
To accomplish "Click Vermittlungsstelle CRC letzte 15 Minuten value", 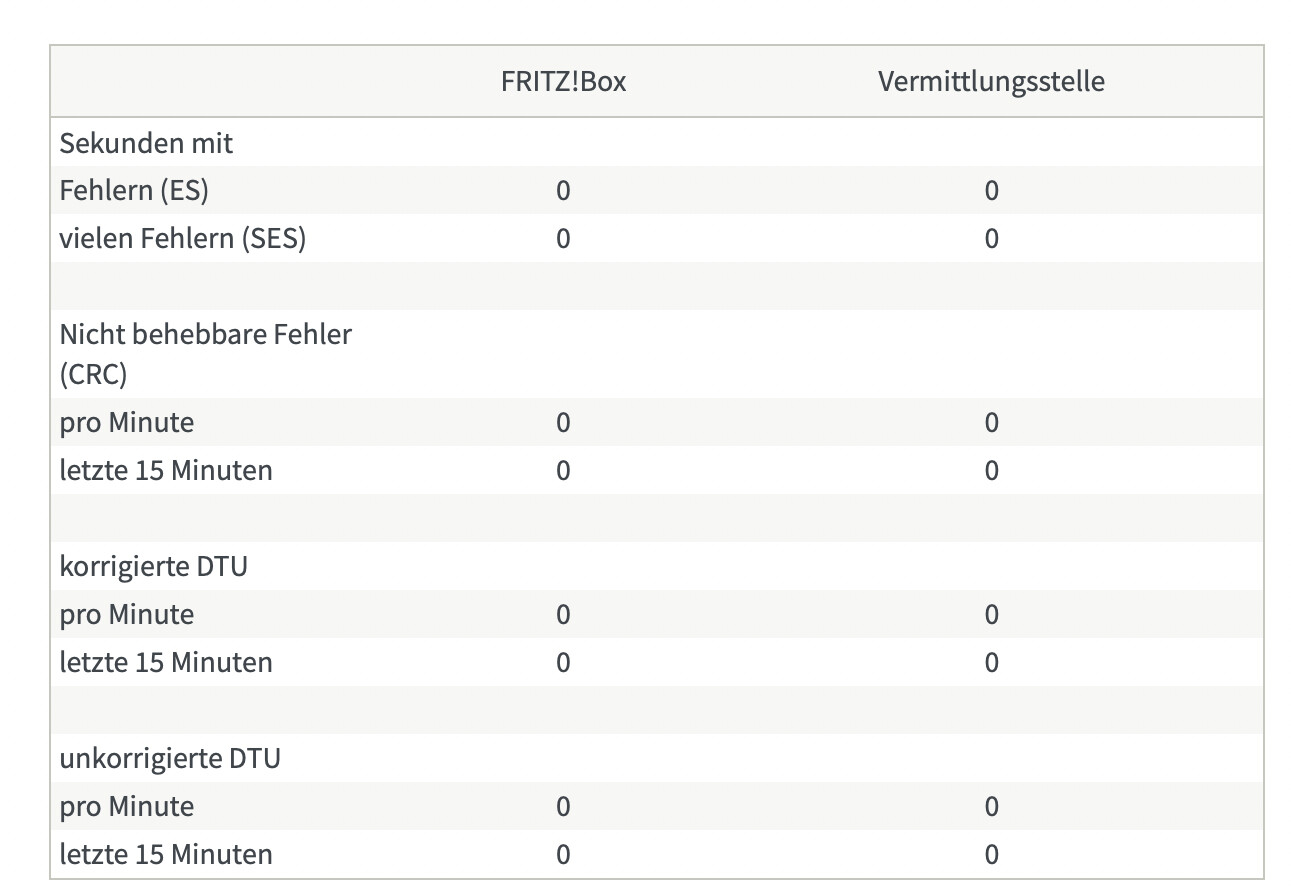I will click(x=991, y=470).
